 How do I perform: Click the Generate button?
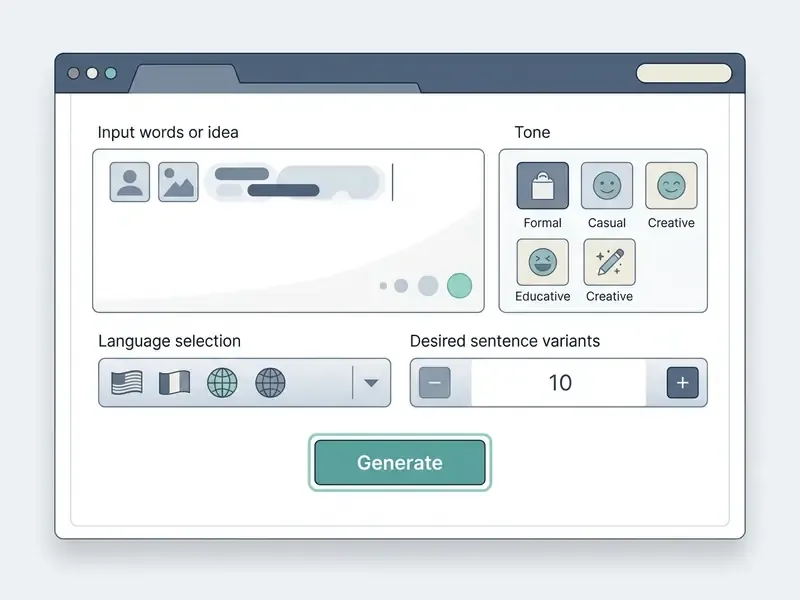coord(400,463)
